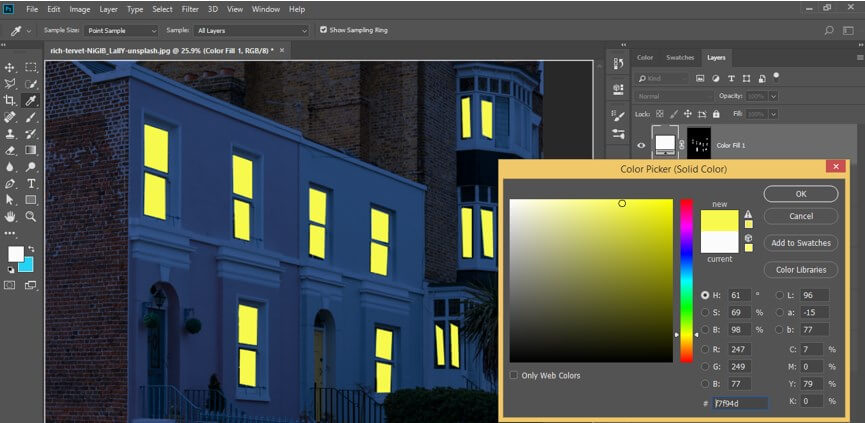Select the Dodge tool
This screenshot has height=423, width=865.
click(x=31, y=167)
